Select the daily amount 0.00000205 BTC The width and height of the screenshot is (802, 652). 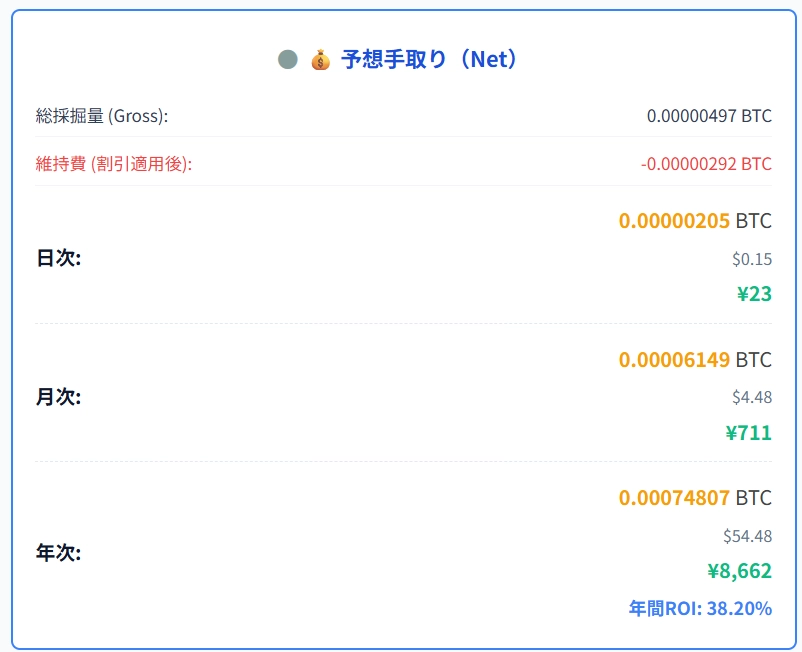point(695,221)
